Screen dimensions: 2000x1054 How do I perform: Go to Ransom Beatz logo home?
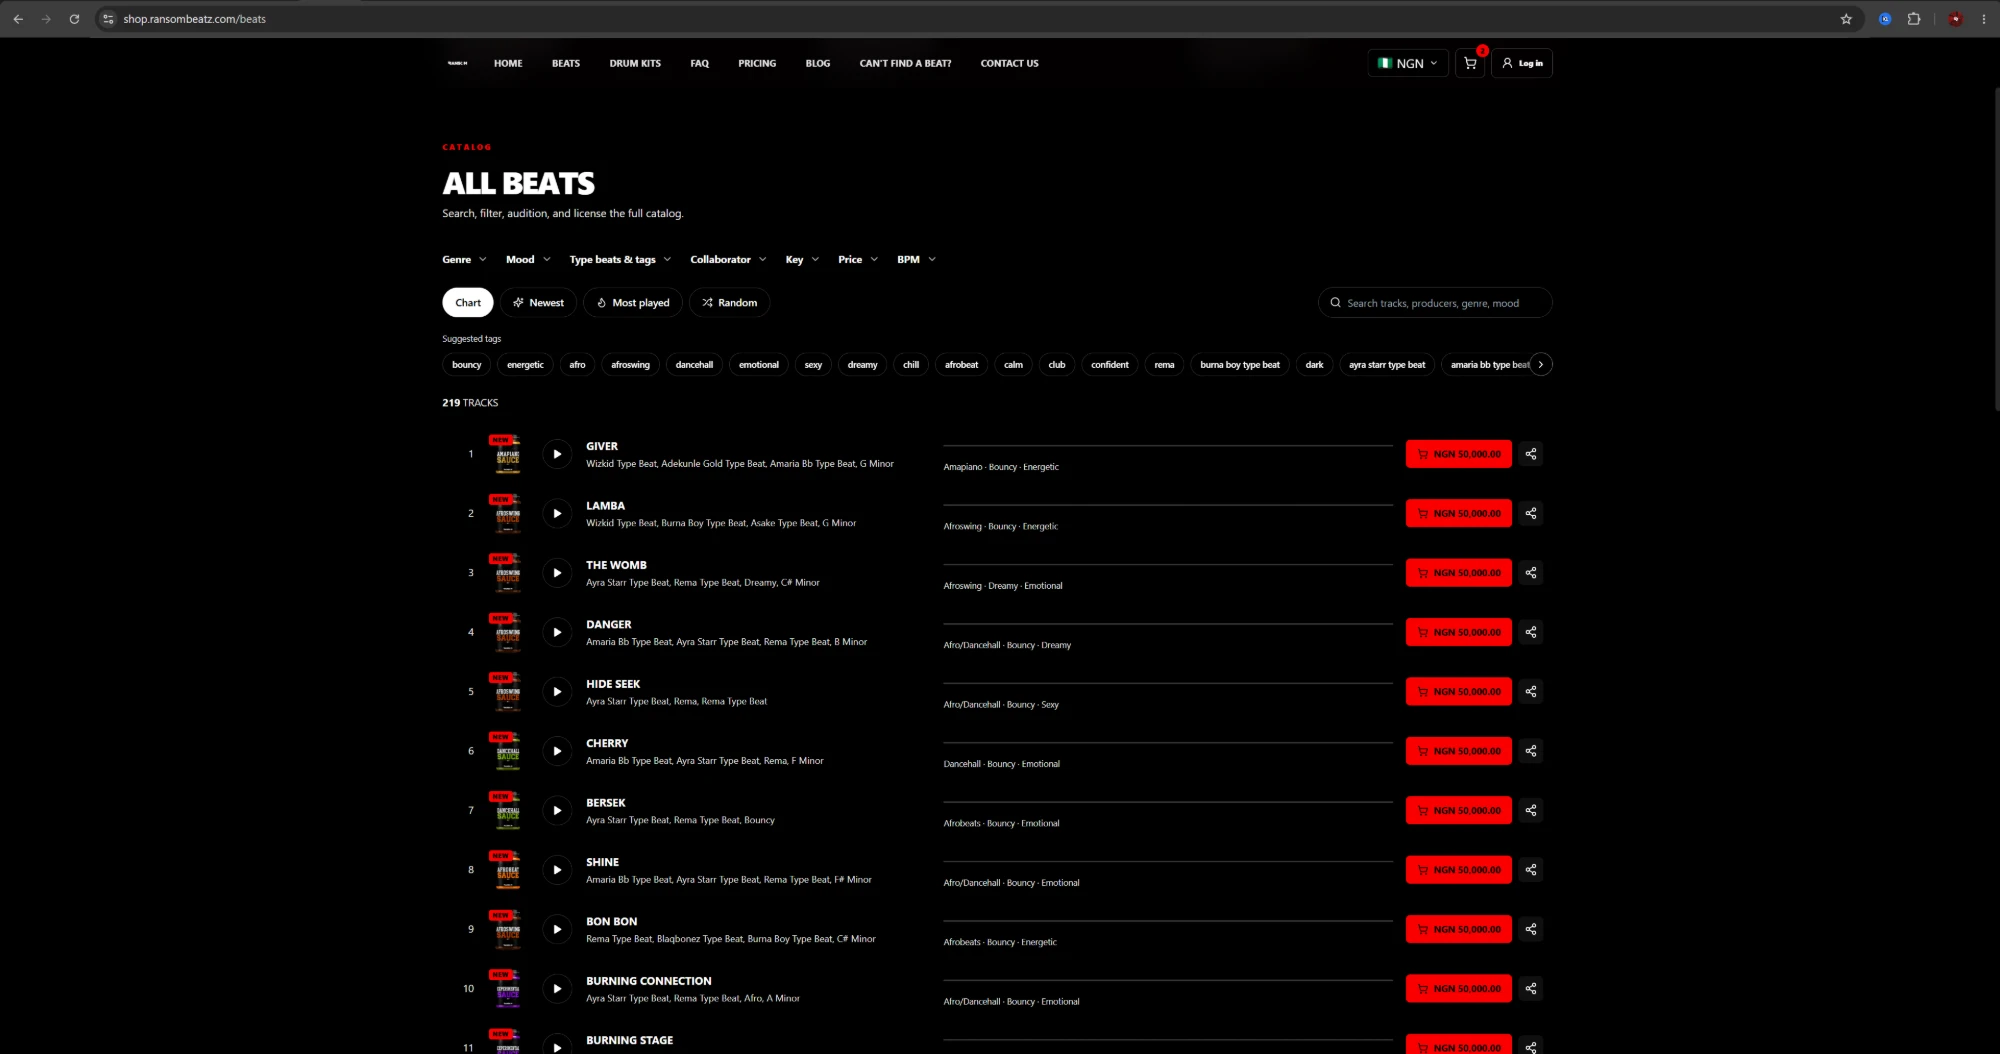pyautogui.click(x=457, y=63)
